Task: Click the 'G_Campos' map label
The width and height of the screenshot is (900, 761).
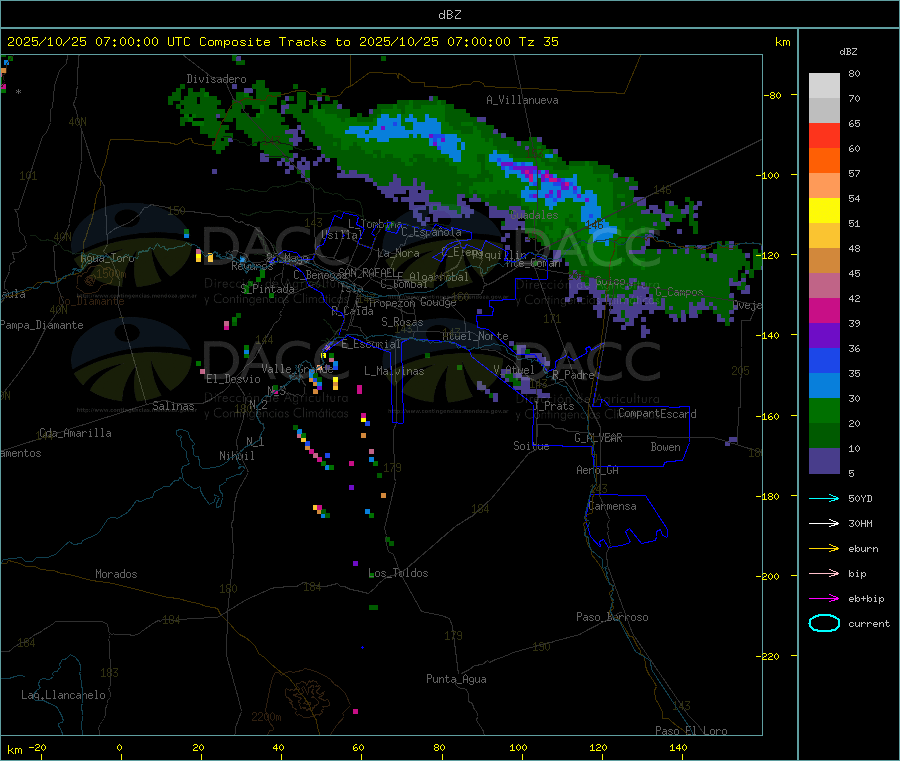Action: [x=679, y=292]
